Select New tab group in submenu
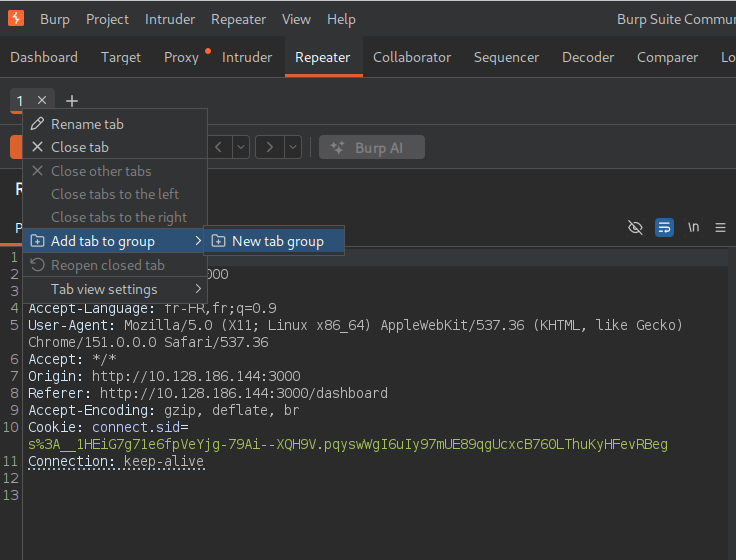 [x=274, y=241]
